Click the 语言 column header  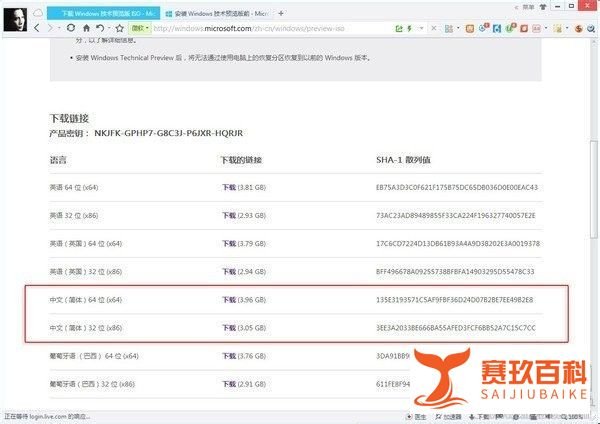(58, 160)
